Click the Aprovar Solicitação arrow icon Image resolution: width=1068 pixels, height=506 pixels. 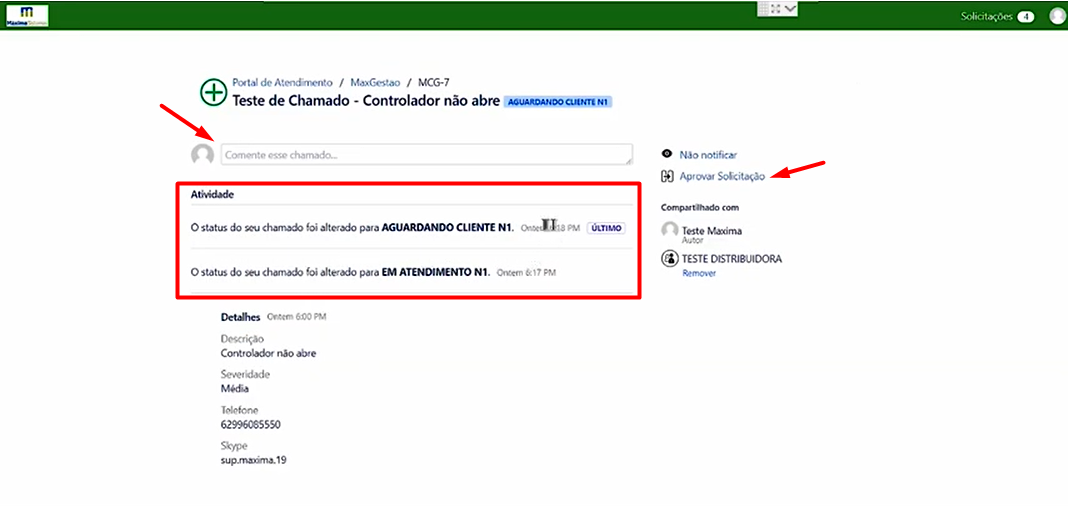[667, 176]
